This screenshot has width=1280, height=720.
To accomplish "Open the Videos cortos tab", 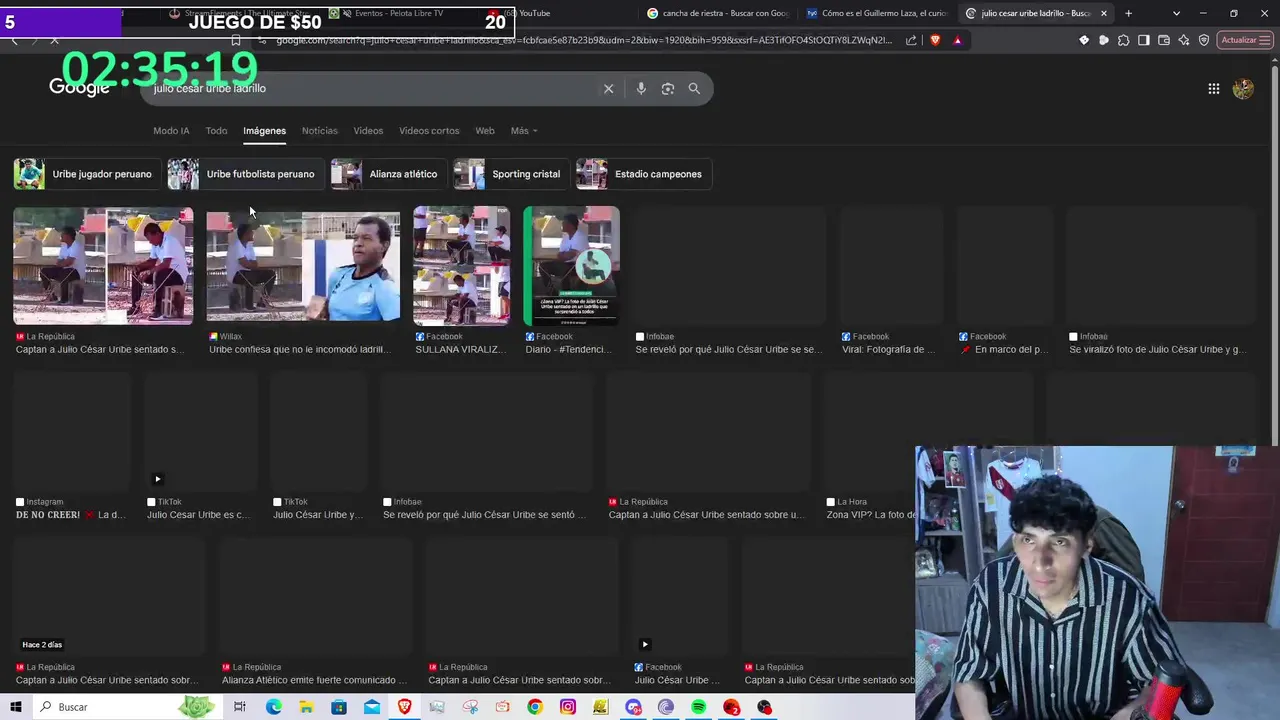I will point(429,131).
